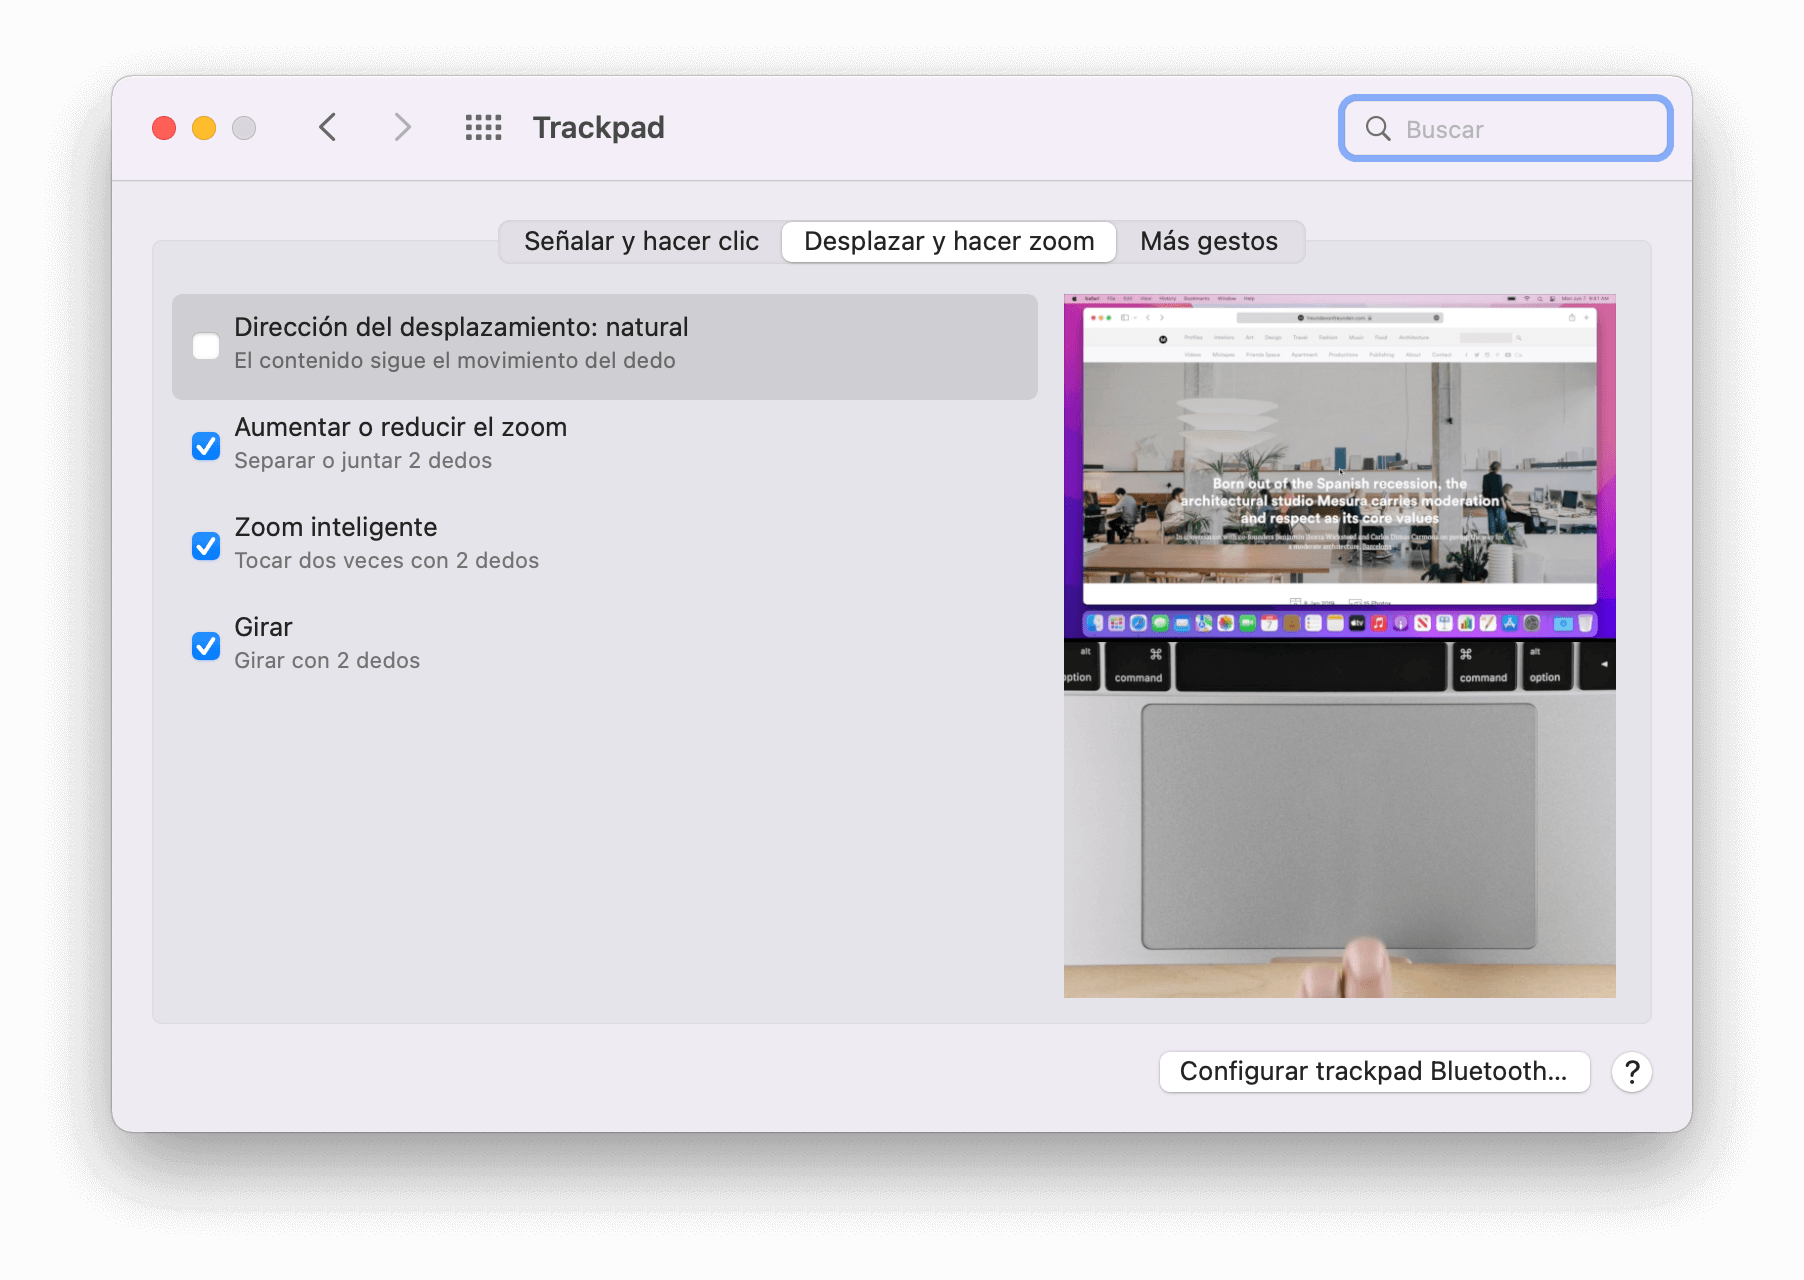
Task: Select the Desplazar y hacer zoom tab
Action: click(x=948, y=242)
